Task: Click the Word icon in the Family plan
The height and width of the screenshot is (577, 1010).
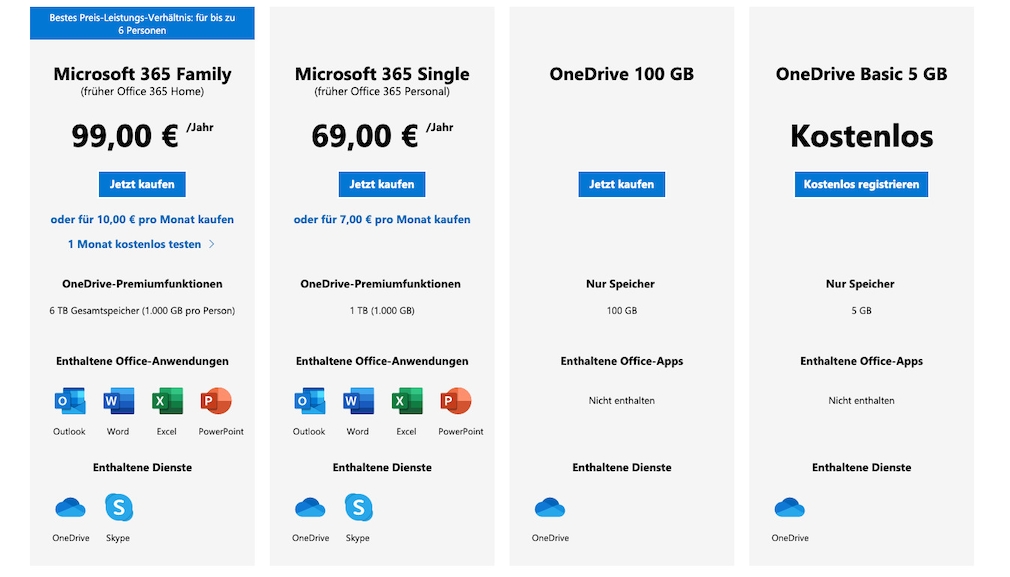Action: click(x=118, y=402)
